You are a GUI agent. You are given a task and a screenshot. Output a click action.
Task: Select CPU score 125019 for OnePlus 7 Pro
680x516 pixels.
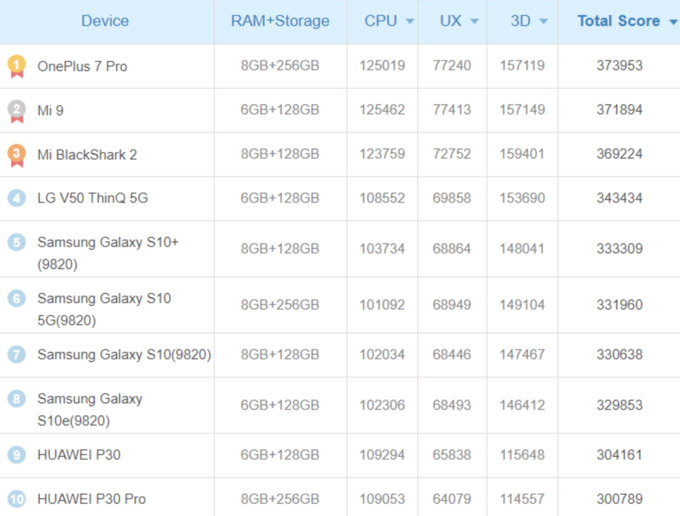(382, 65)
